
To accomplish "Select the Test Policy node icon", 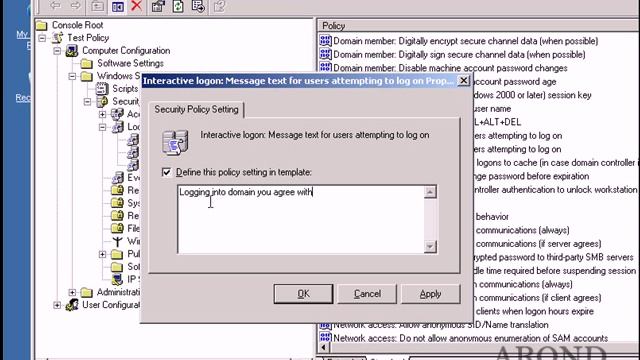I will 58,38.
